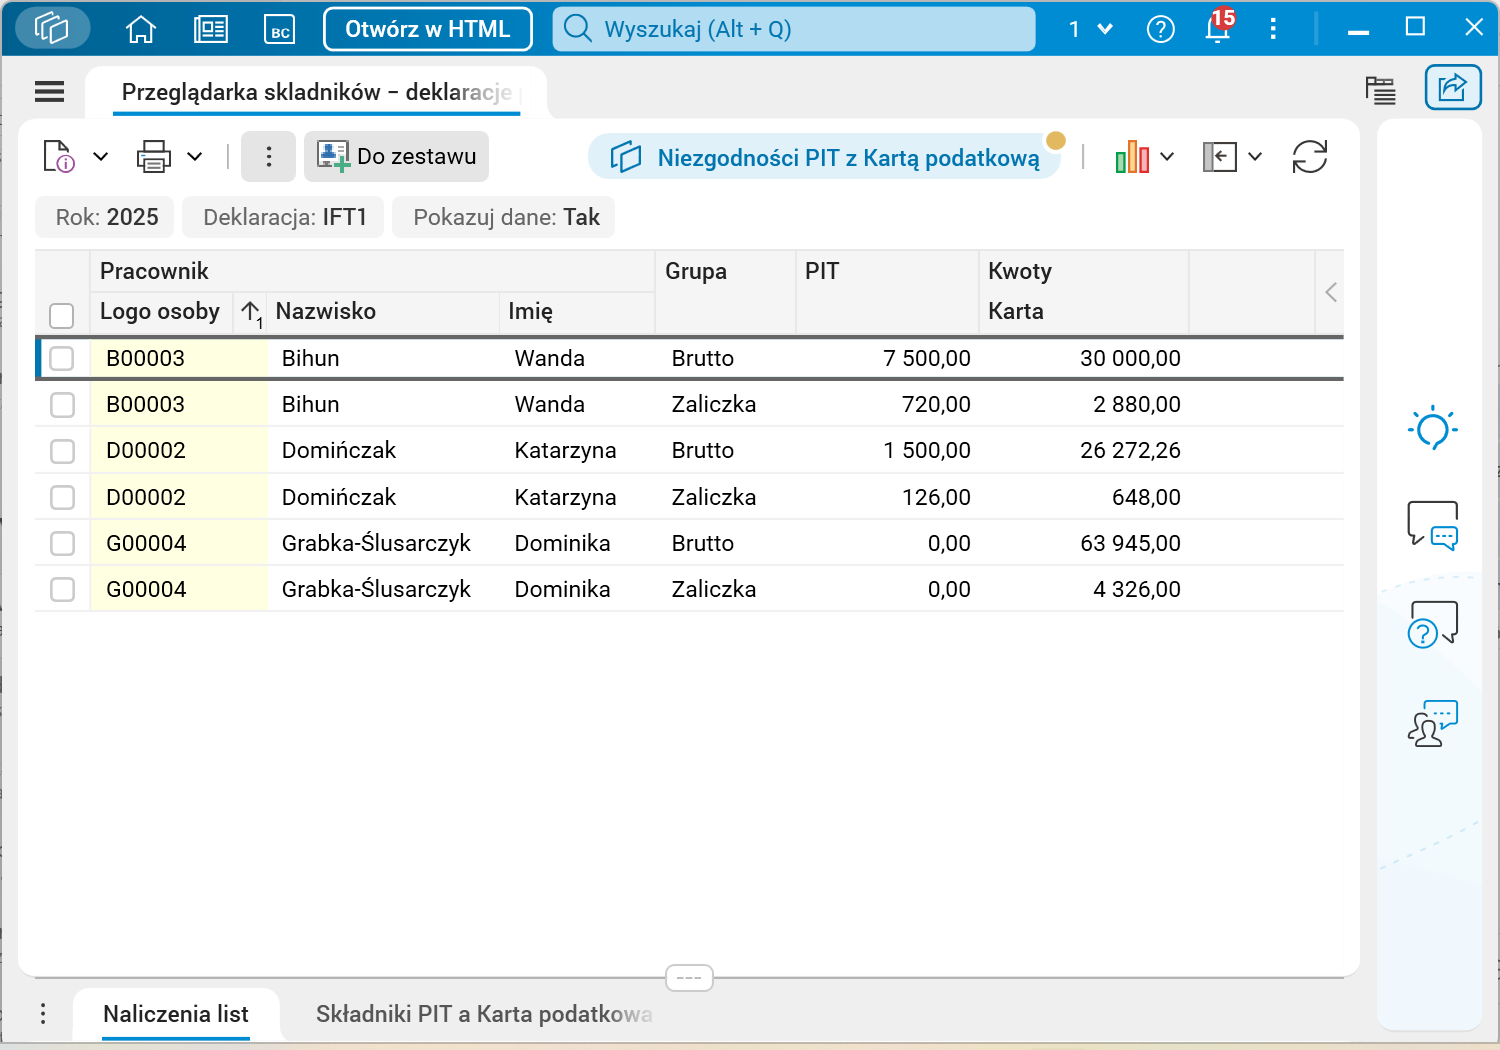Open the chart icon dropdown arrow
This screenshot has height=1050, width=1500.
[x=1167, y=157]
